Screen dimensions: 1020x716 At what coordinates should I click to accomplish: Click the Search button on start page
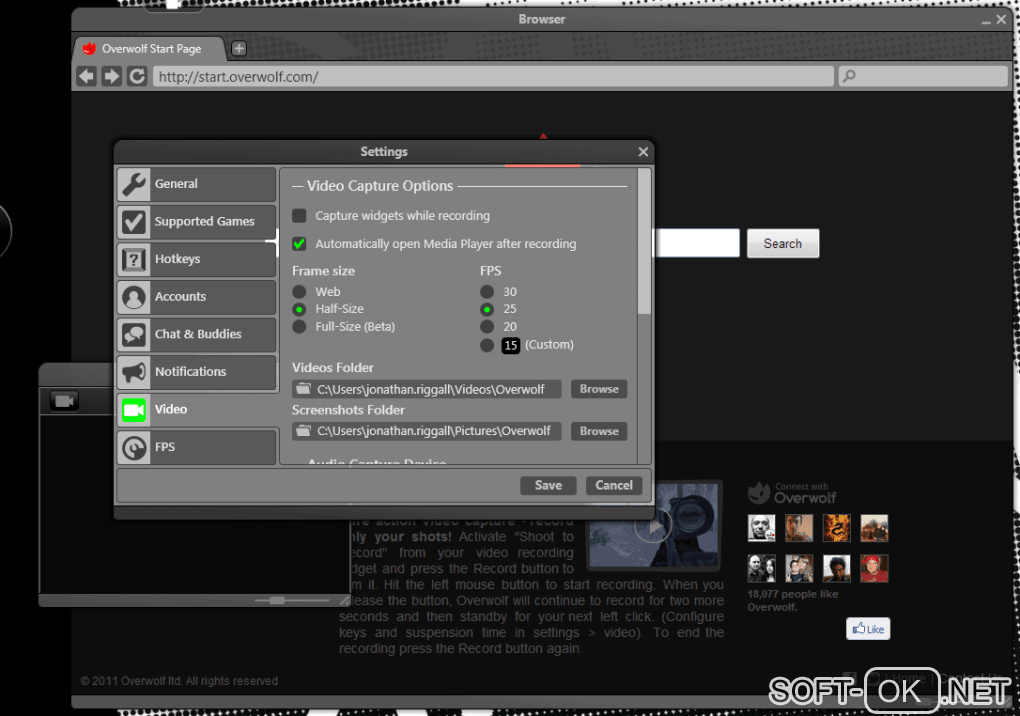coord(783,243)
